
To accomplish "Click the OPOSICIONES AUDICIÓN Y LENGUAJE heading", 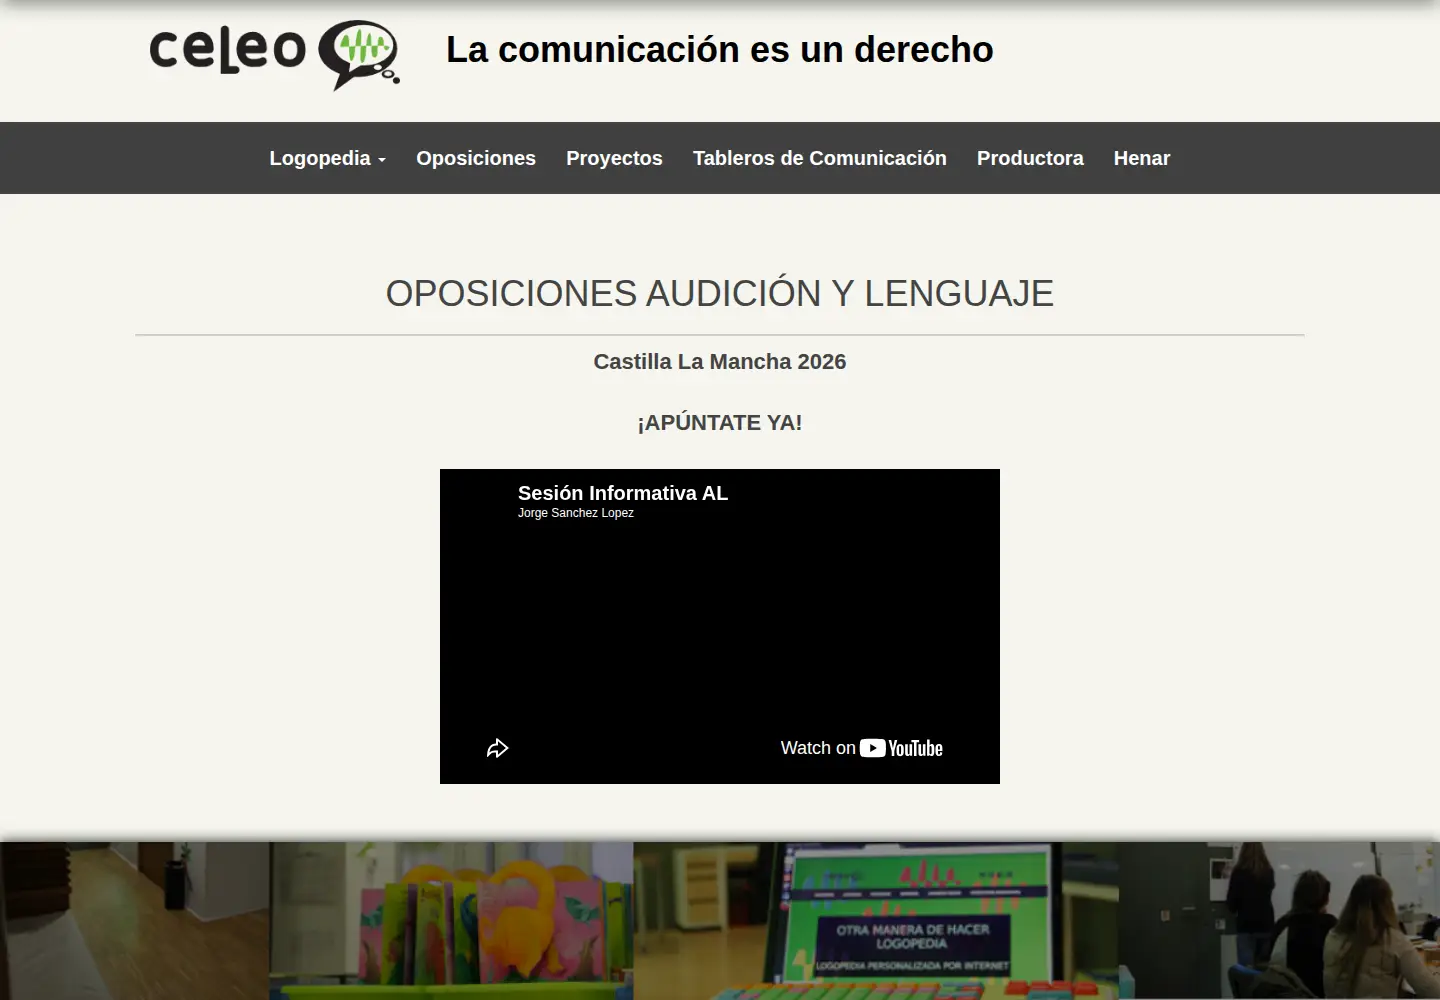I will [x=720, y=293].
